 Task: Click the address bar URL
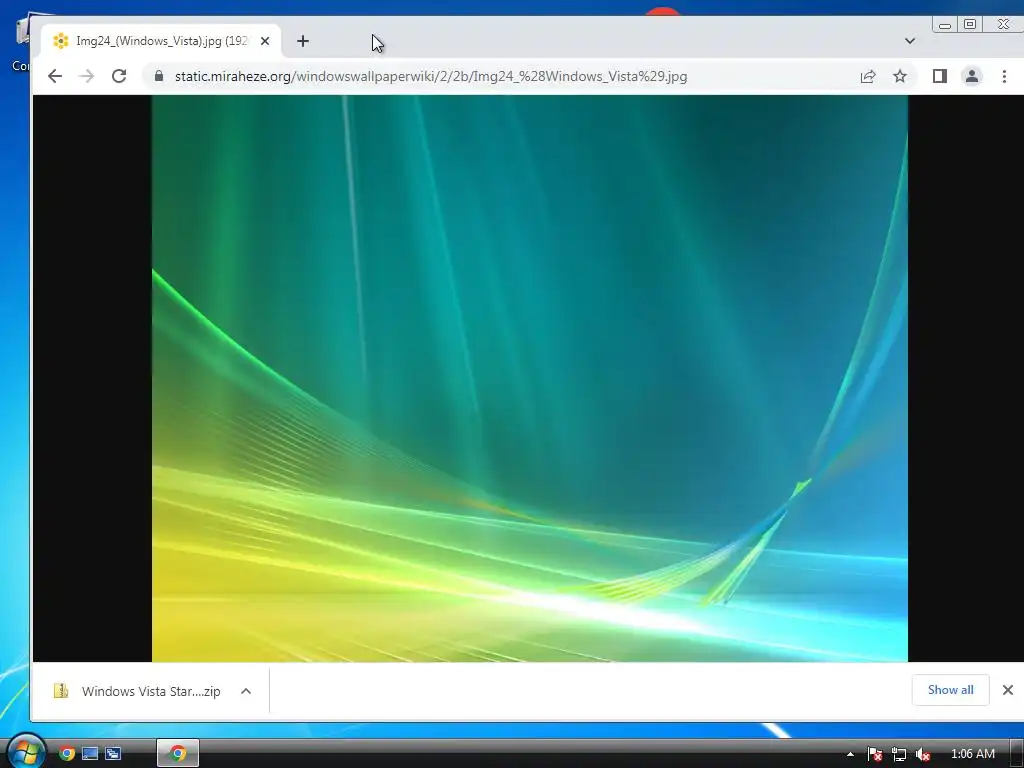[431, 76]
